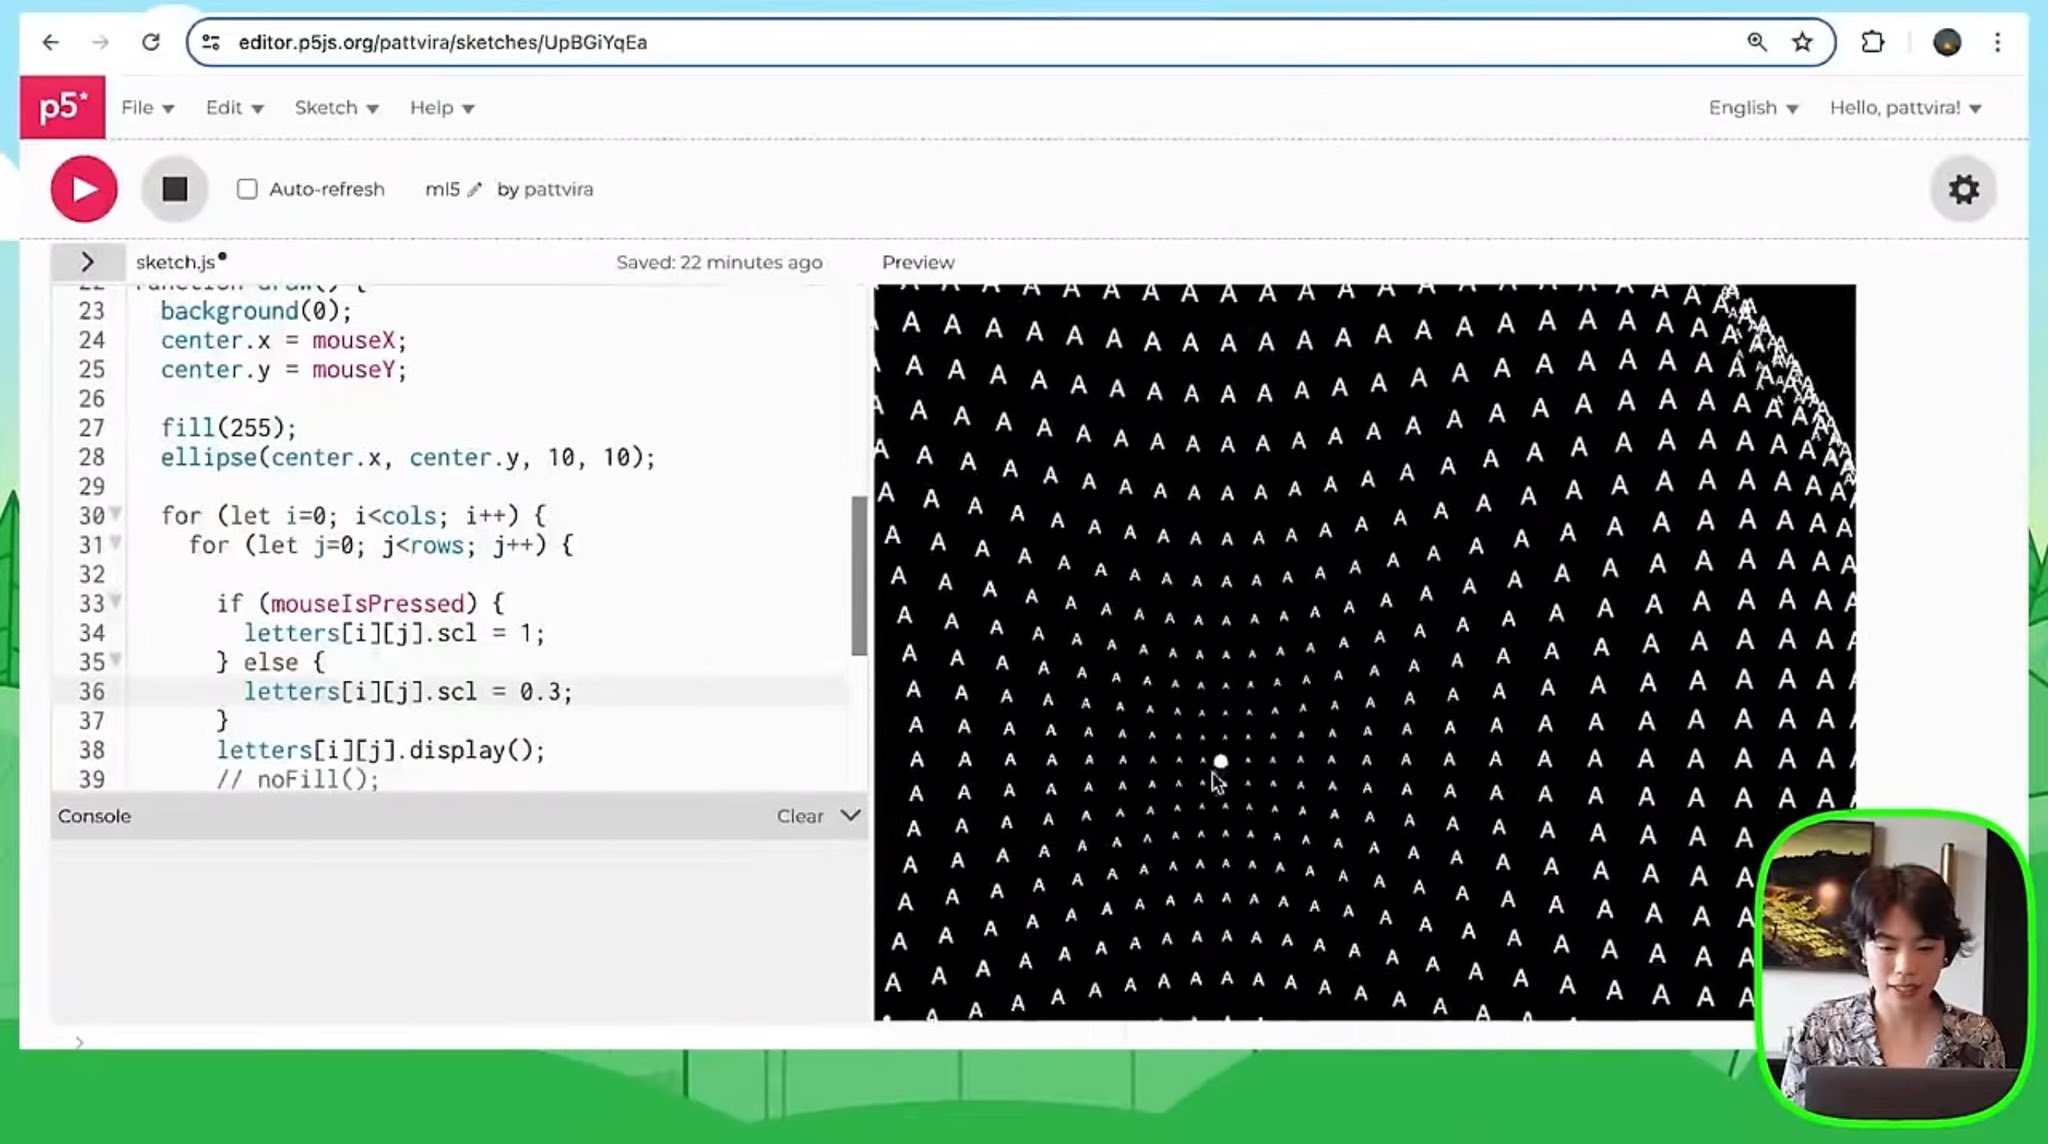Open the File menu
The width and height of the screenshot is (2048, 1144).
[x=147, y=108]
